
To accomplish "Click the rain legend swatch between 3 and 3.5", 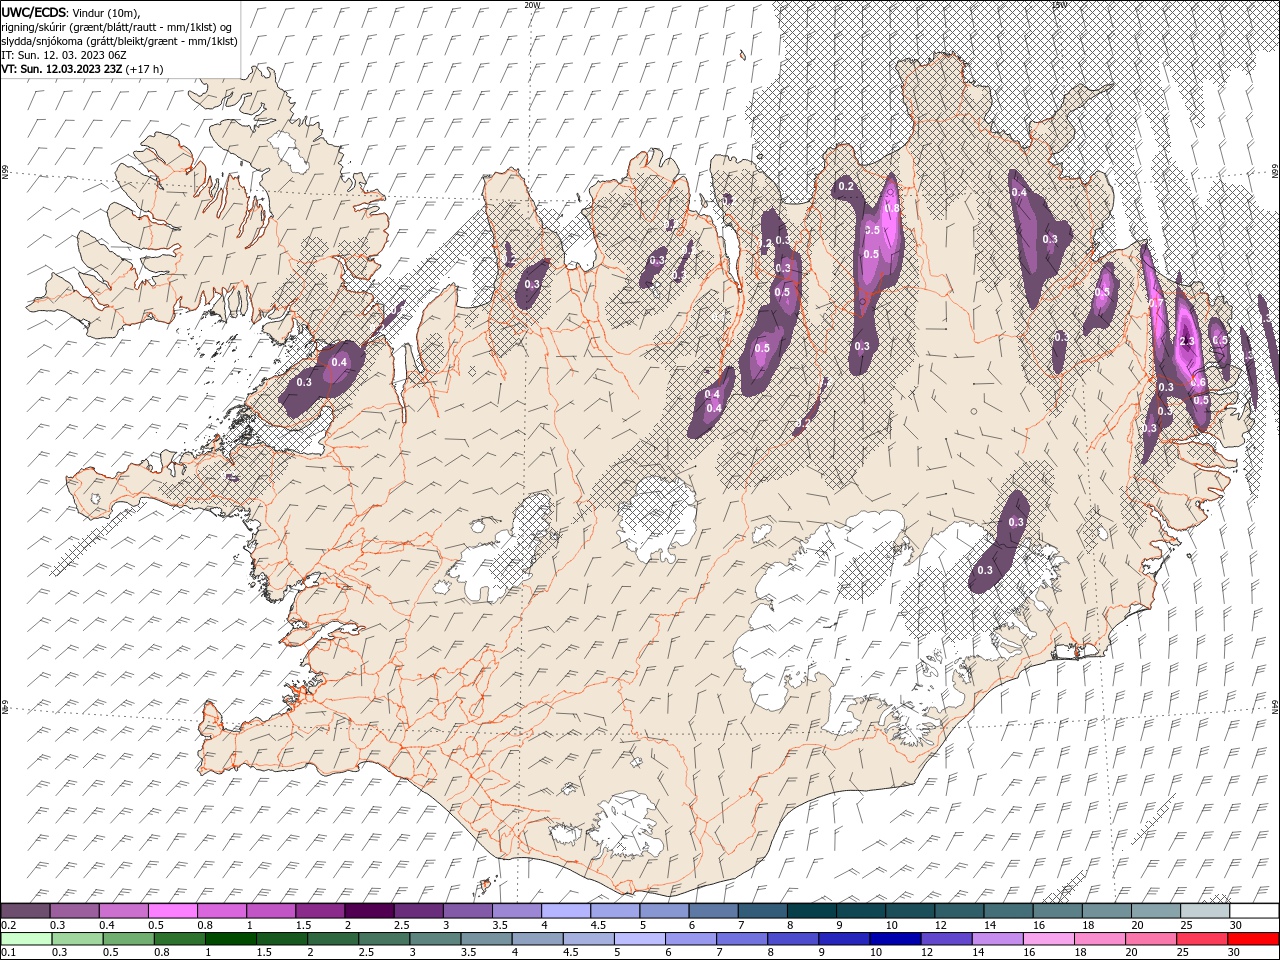I will click(435, 939).
